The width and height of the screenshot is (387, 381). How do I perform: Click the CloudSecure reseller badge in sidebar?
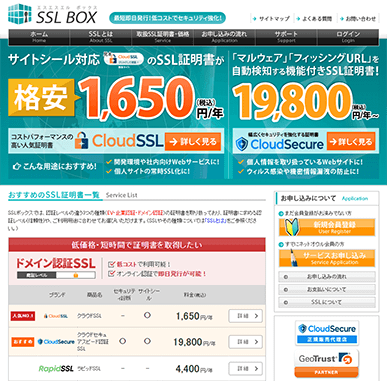(x=327, y=333)
